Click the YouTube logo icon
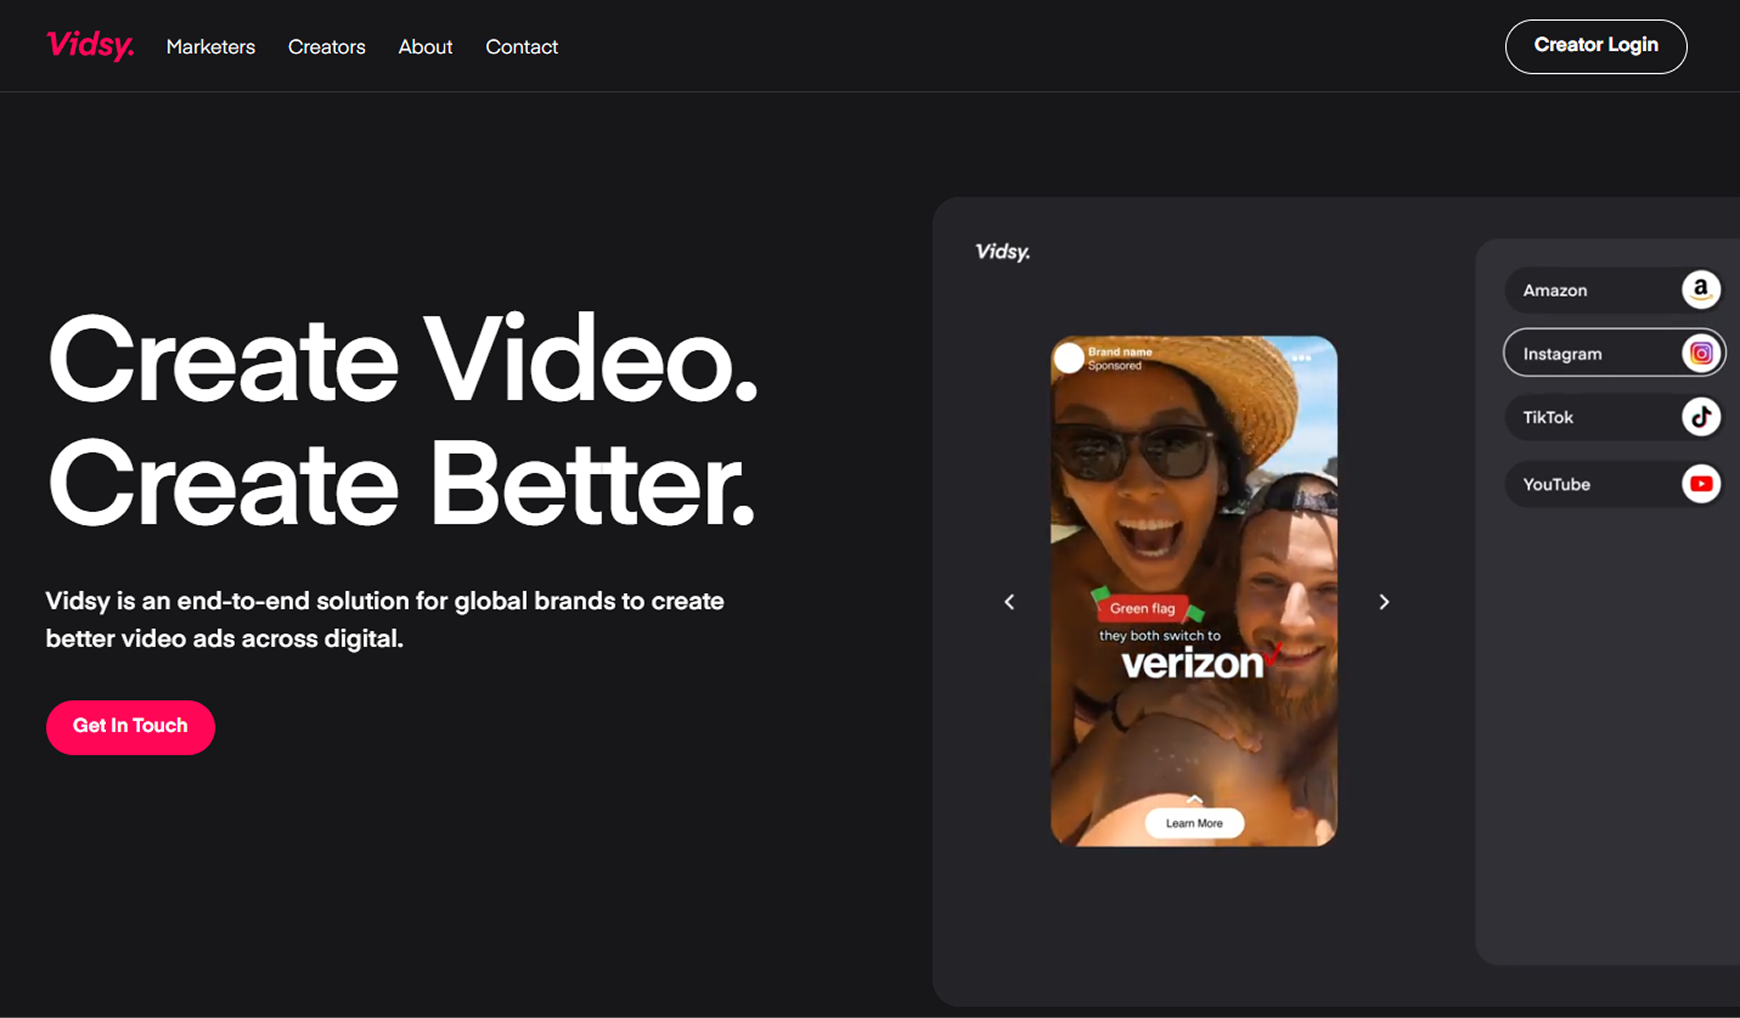This screenshot has height=1018, width=1740. 1700,484
